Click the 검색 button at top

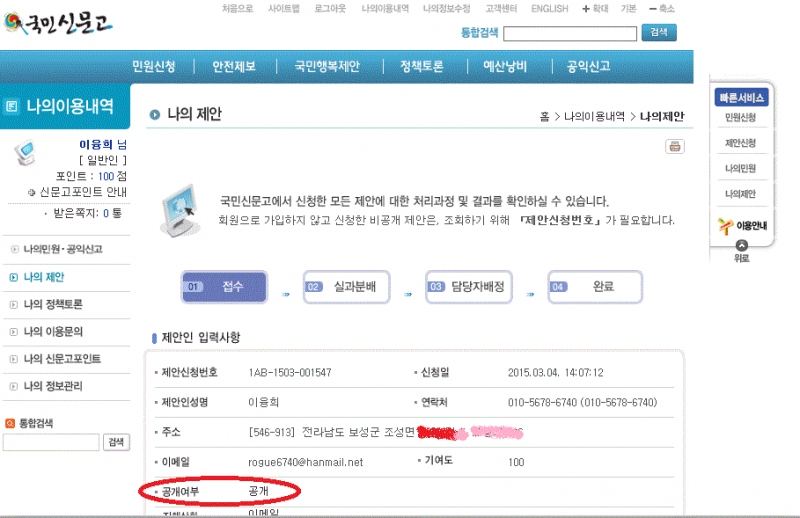[658, 32]
